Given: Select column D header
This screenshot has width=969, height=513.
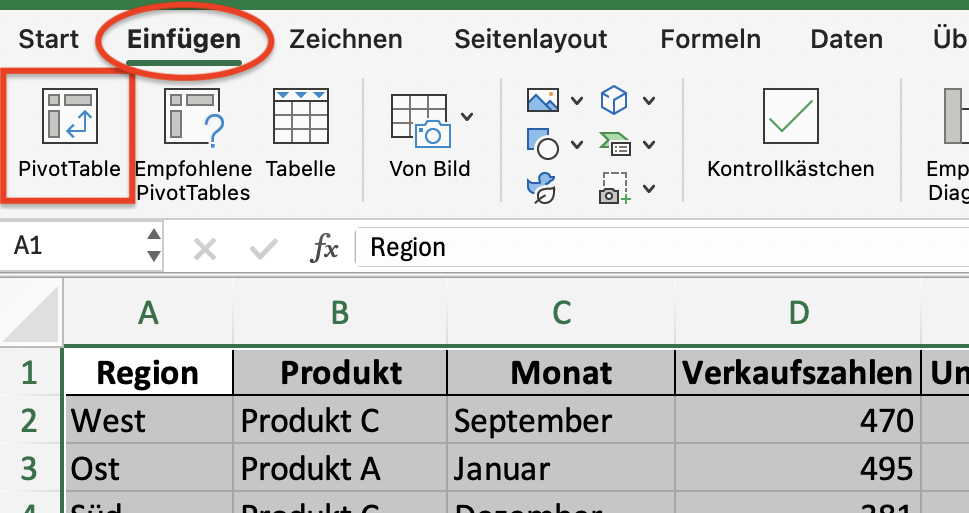Looking at the screenshot, I should 798,313.
